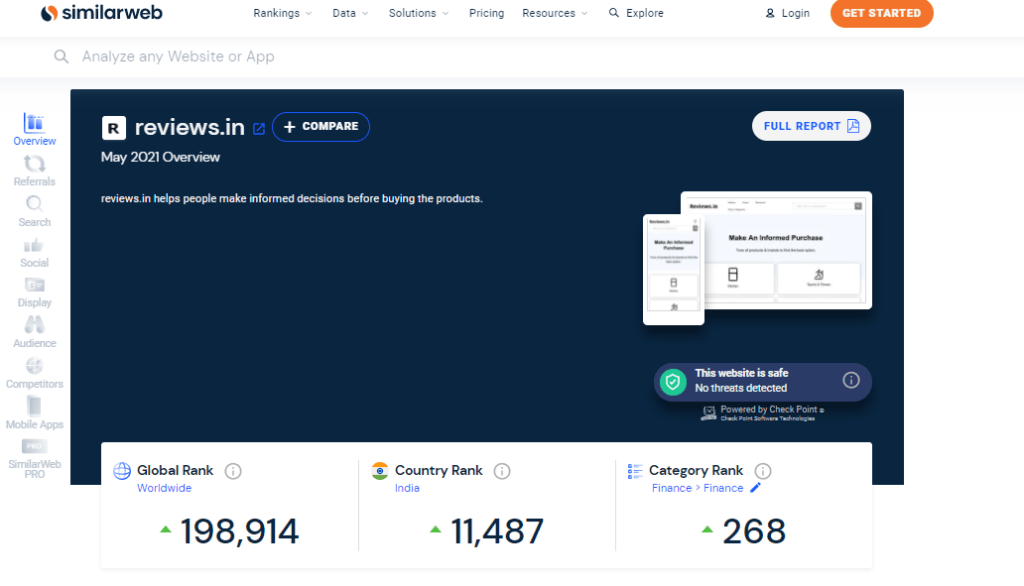The image size is (1024, 586).
Task: Click category rank value 268
Action: coord(754,531)
